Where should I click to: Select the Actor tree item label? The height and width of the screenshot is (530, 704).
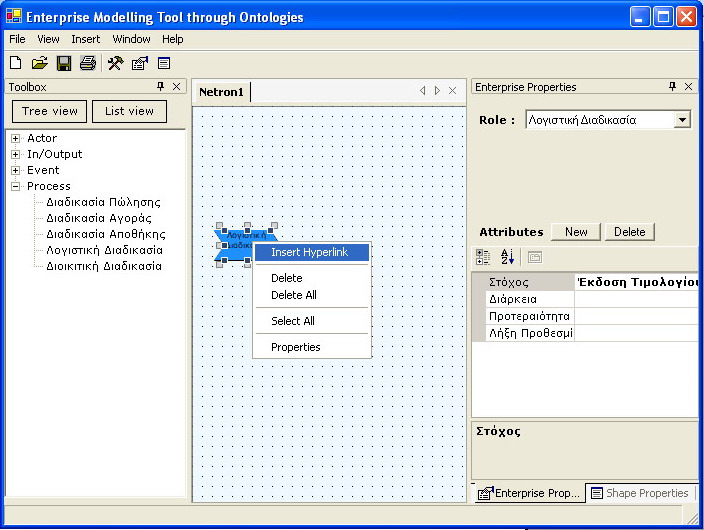(x=42, y=138)
